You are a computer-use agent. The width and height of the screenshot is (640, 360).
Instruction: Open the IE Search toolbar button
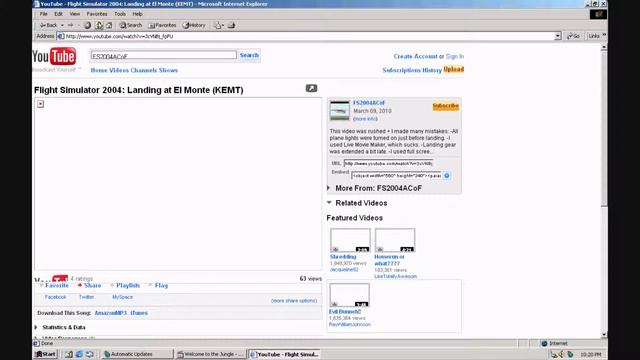pyautogui.click(x=131, y=25)
